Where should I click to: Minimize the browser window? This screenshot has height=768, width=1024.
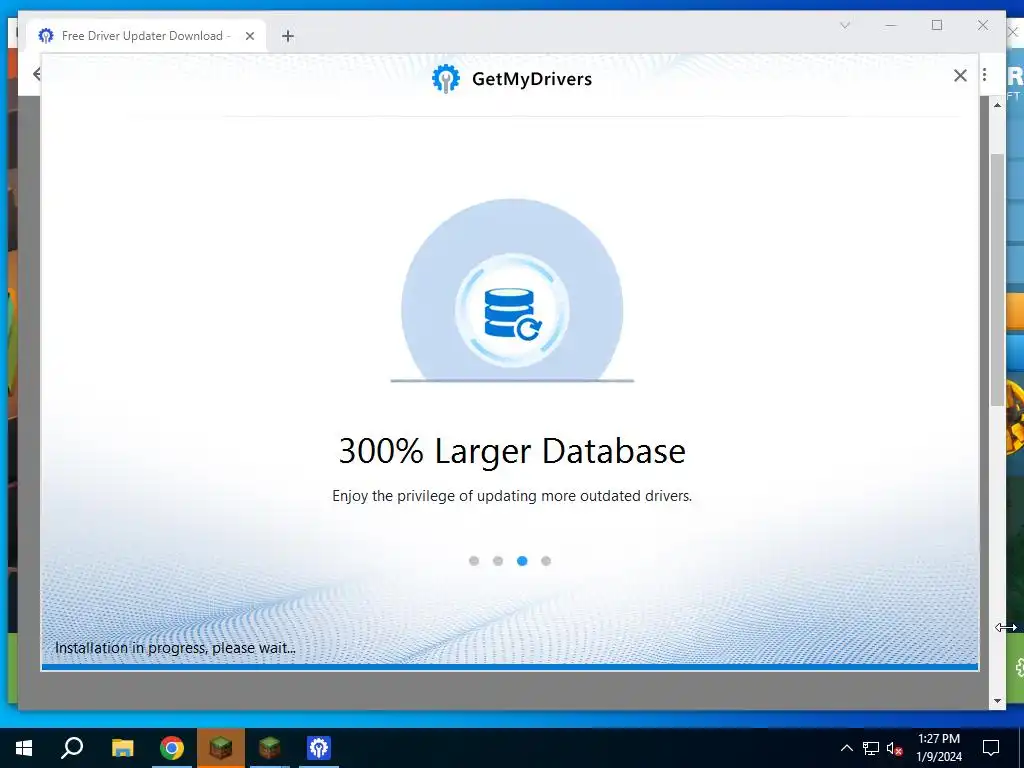(x=891, y=25)
